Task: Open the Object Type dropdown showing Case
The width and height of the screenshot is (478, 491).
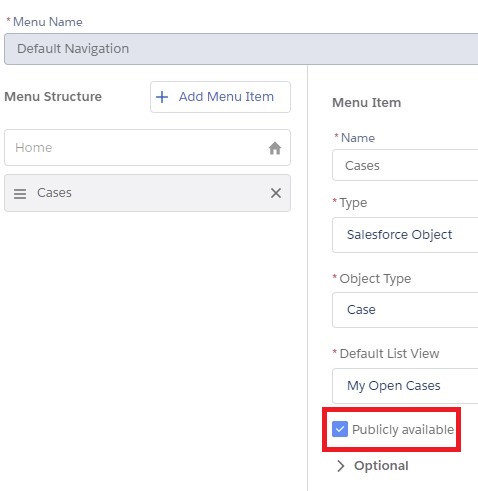Action: pos(405,310)
